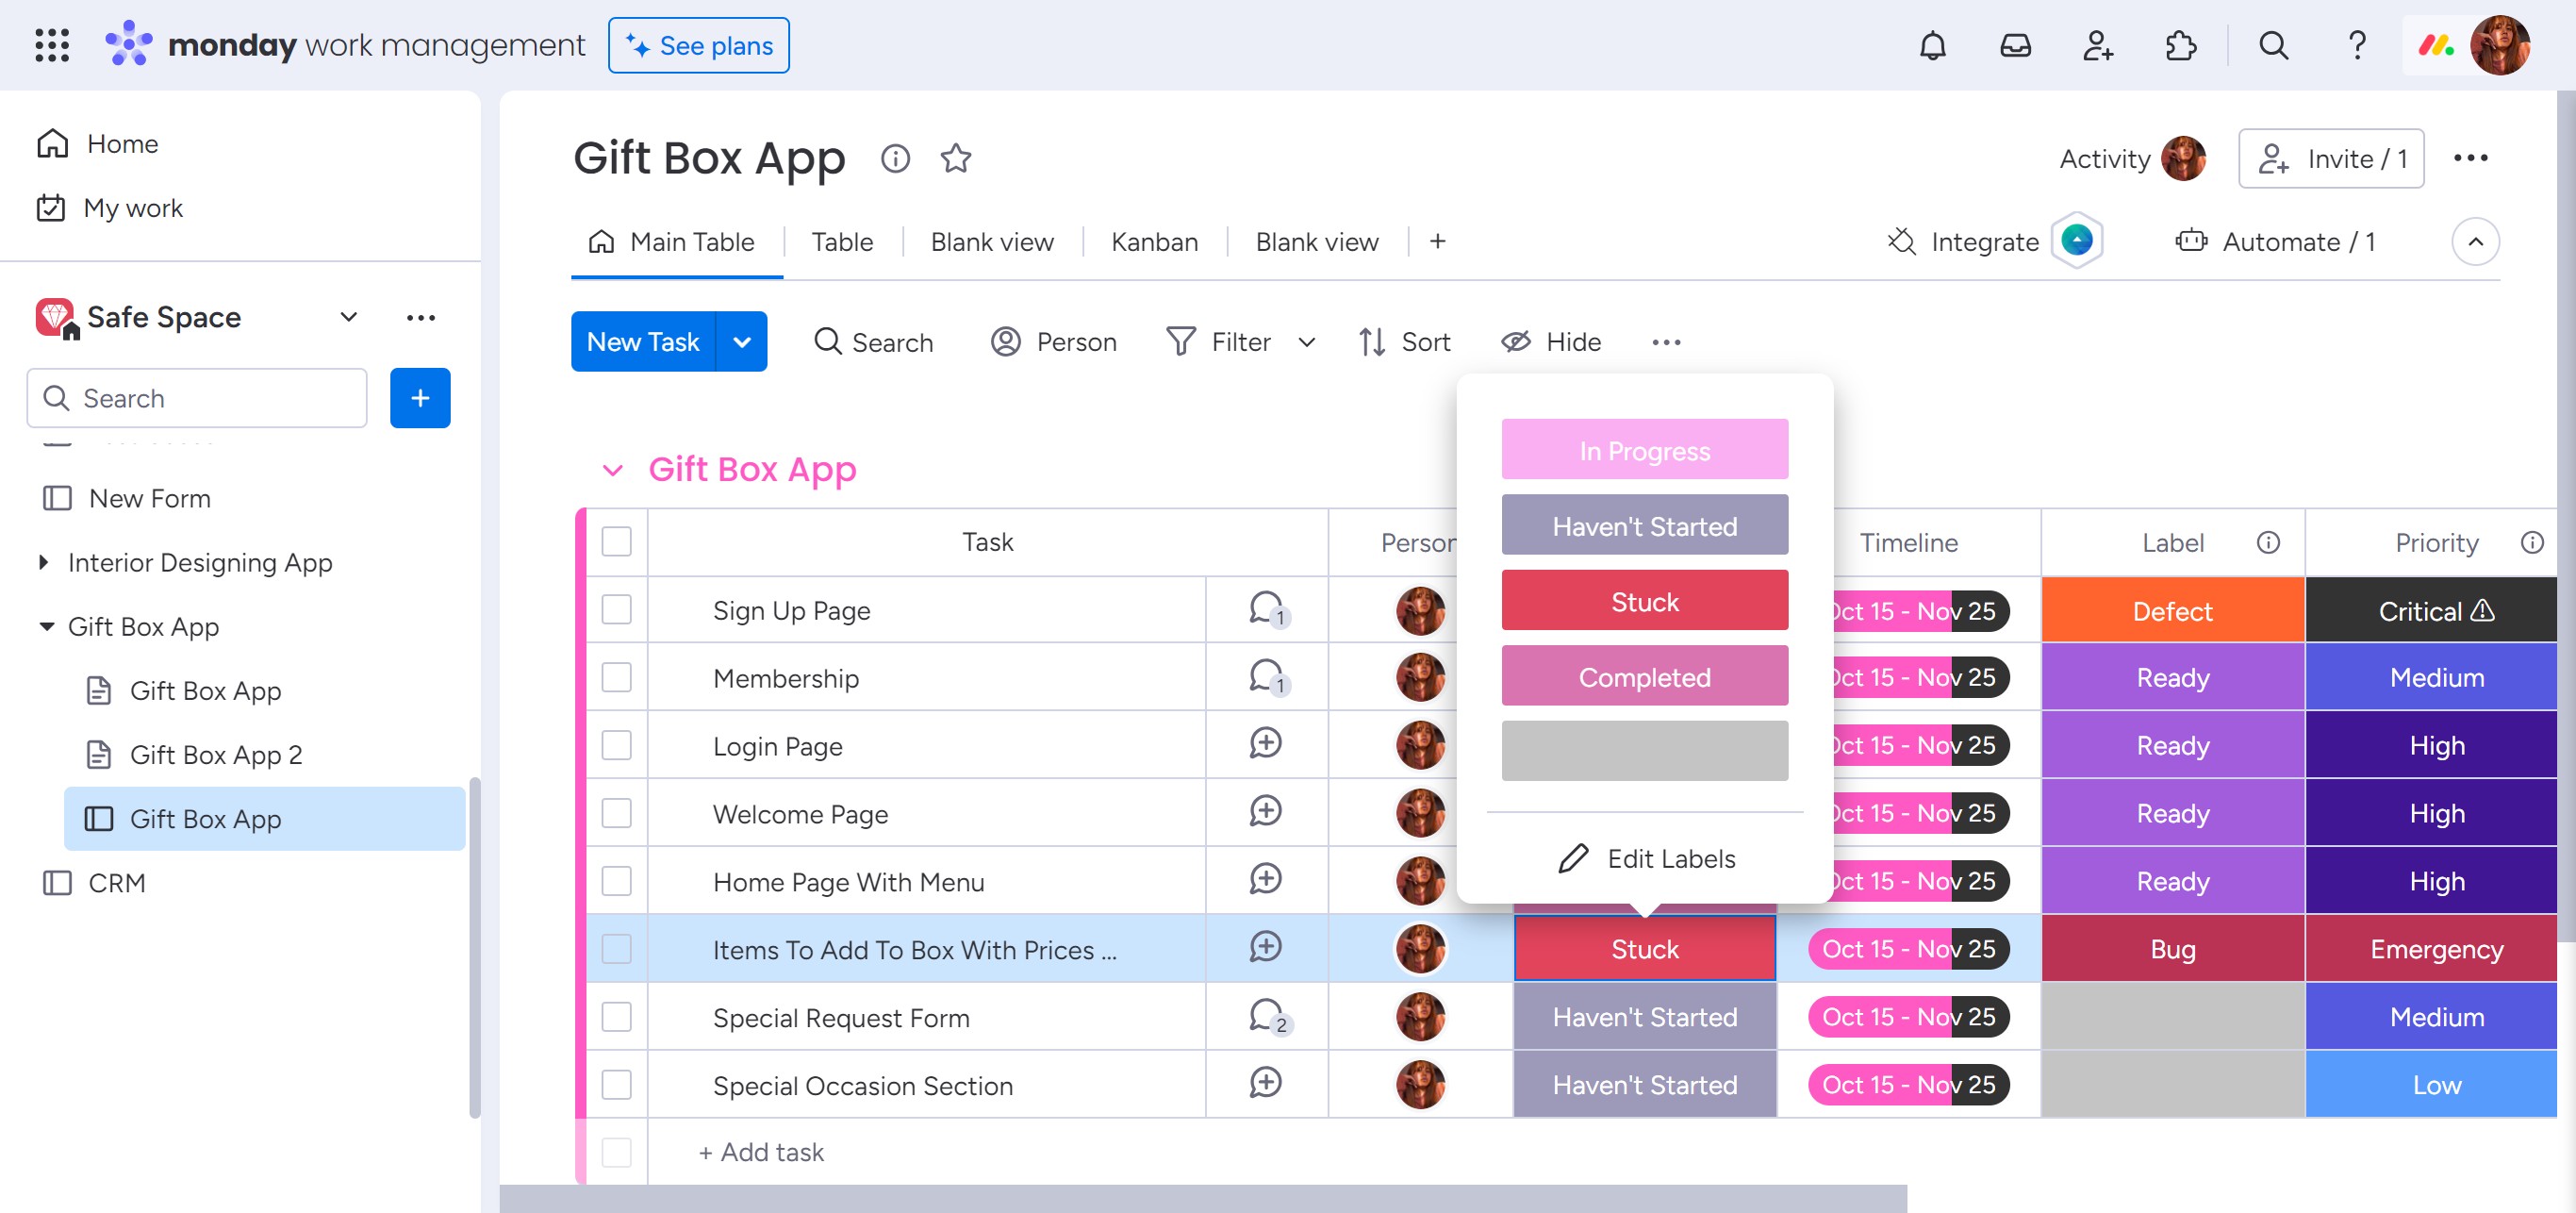
Task: Add update to Special Occasion Section
Action: pos(1266,1083)
